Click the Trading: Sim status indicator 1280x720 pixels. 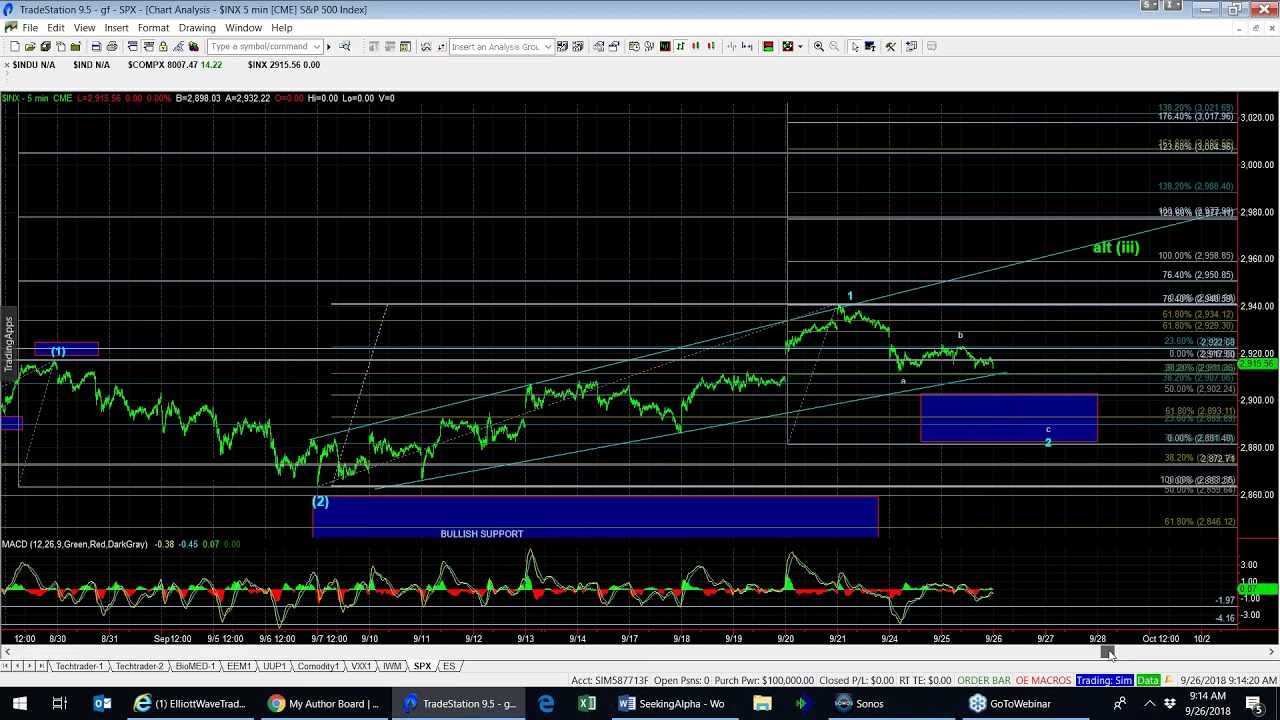(x=1104, y=681)
